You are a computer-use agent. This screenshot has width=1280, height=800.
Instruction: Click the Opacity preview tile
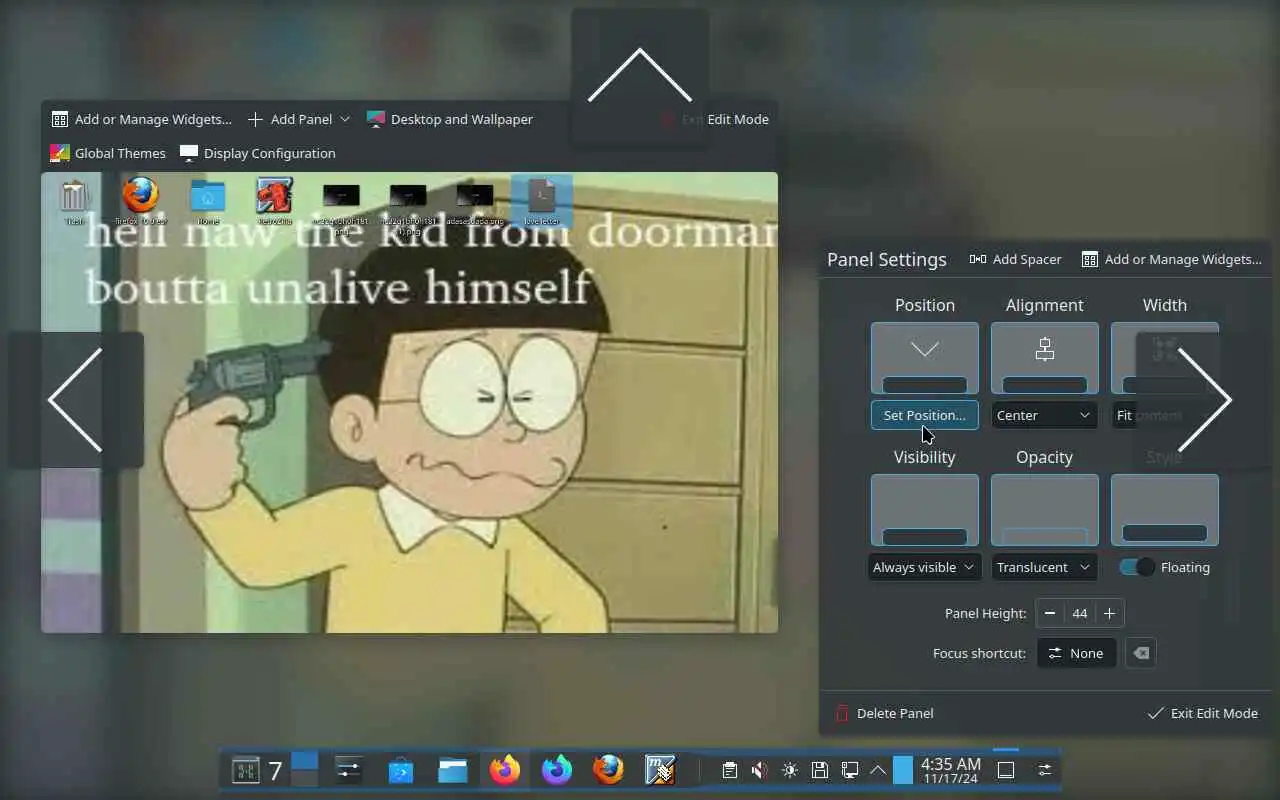click(x=1044, y=510)
